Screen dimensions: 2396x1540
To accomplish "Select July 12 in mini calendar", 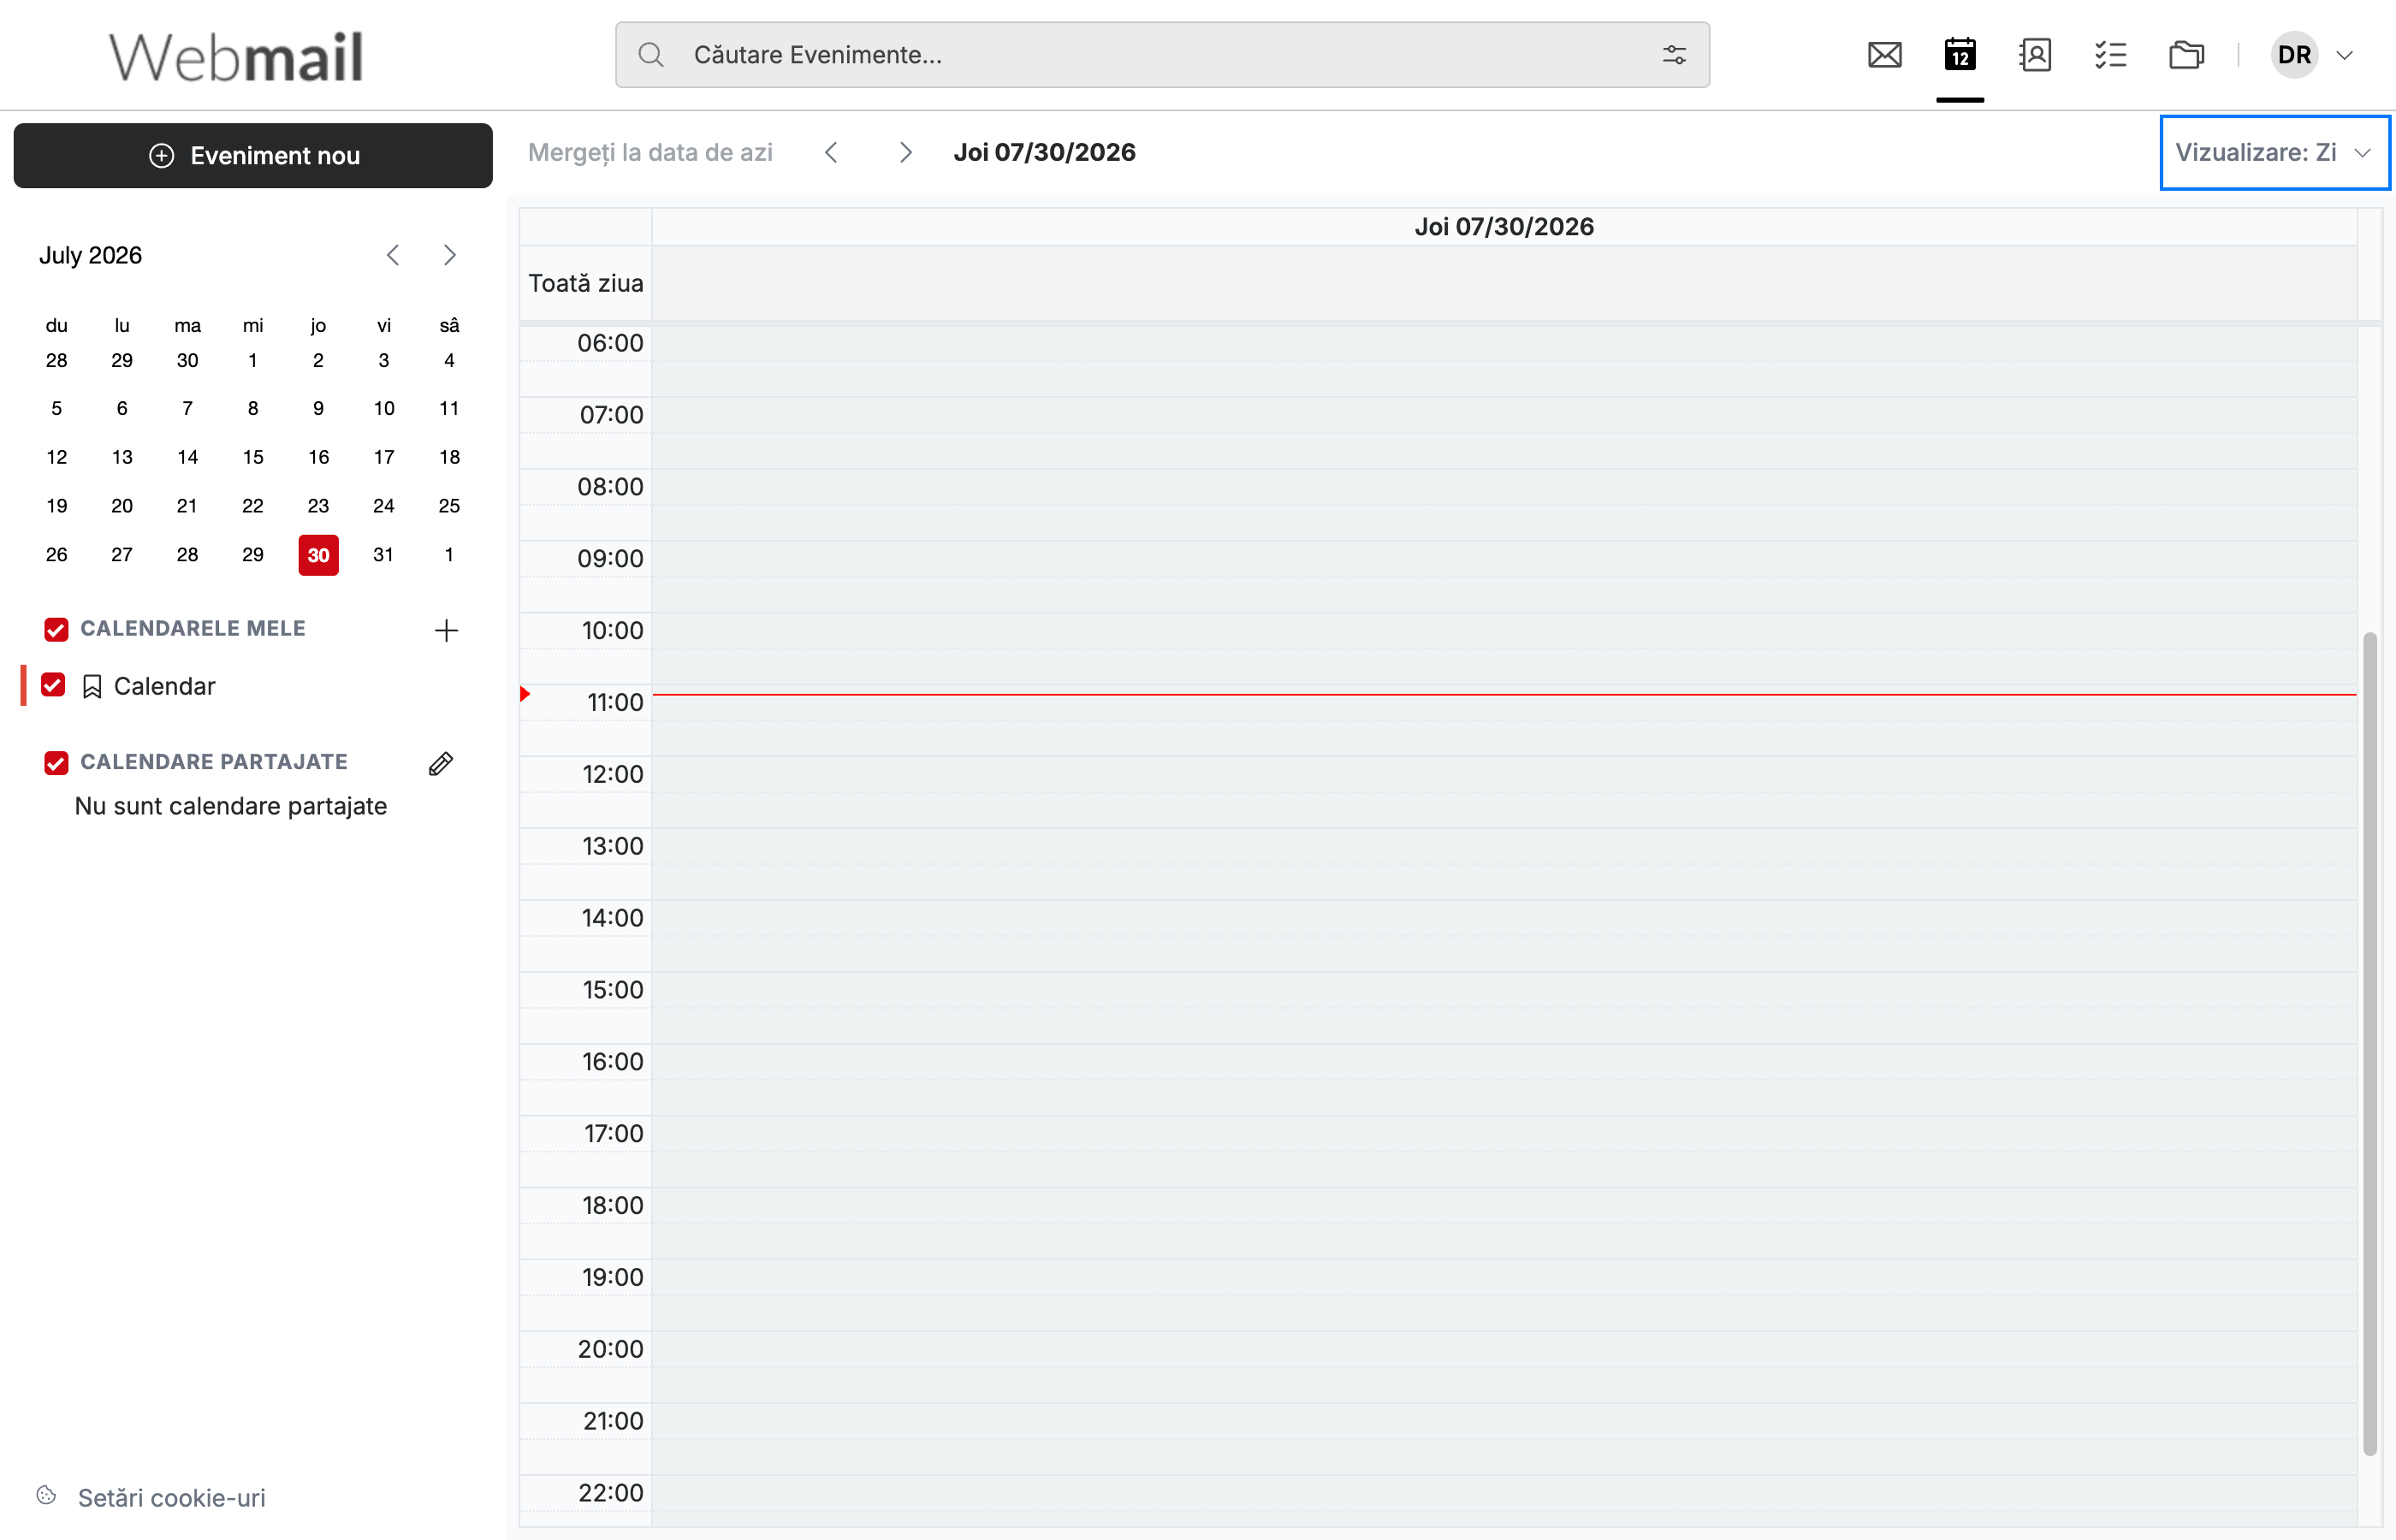I will pos(57,457).
